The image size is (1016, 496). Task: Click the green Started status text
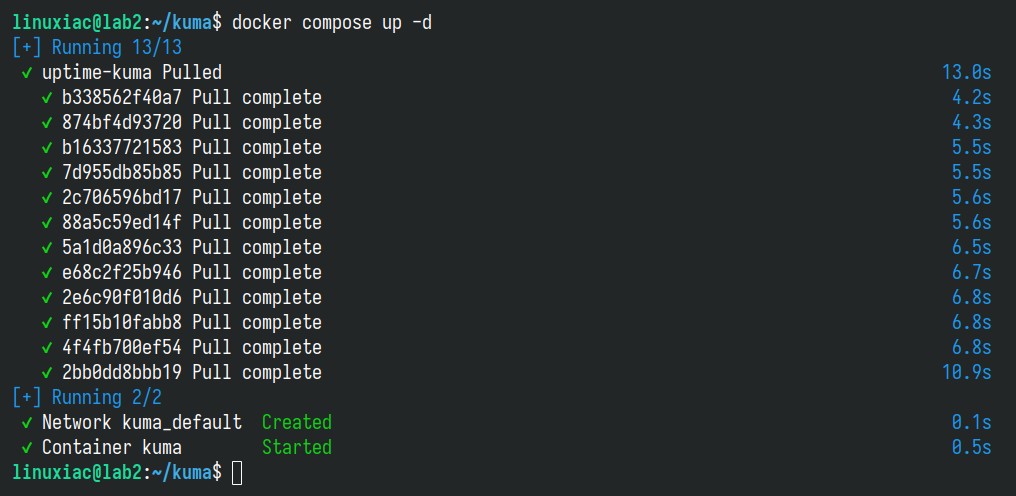point(297,448)
